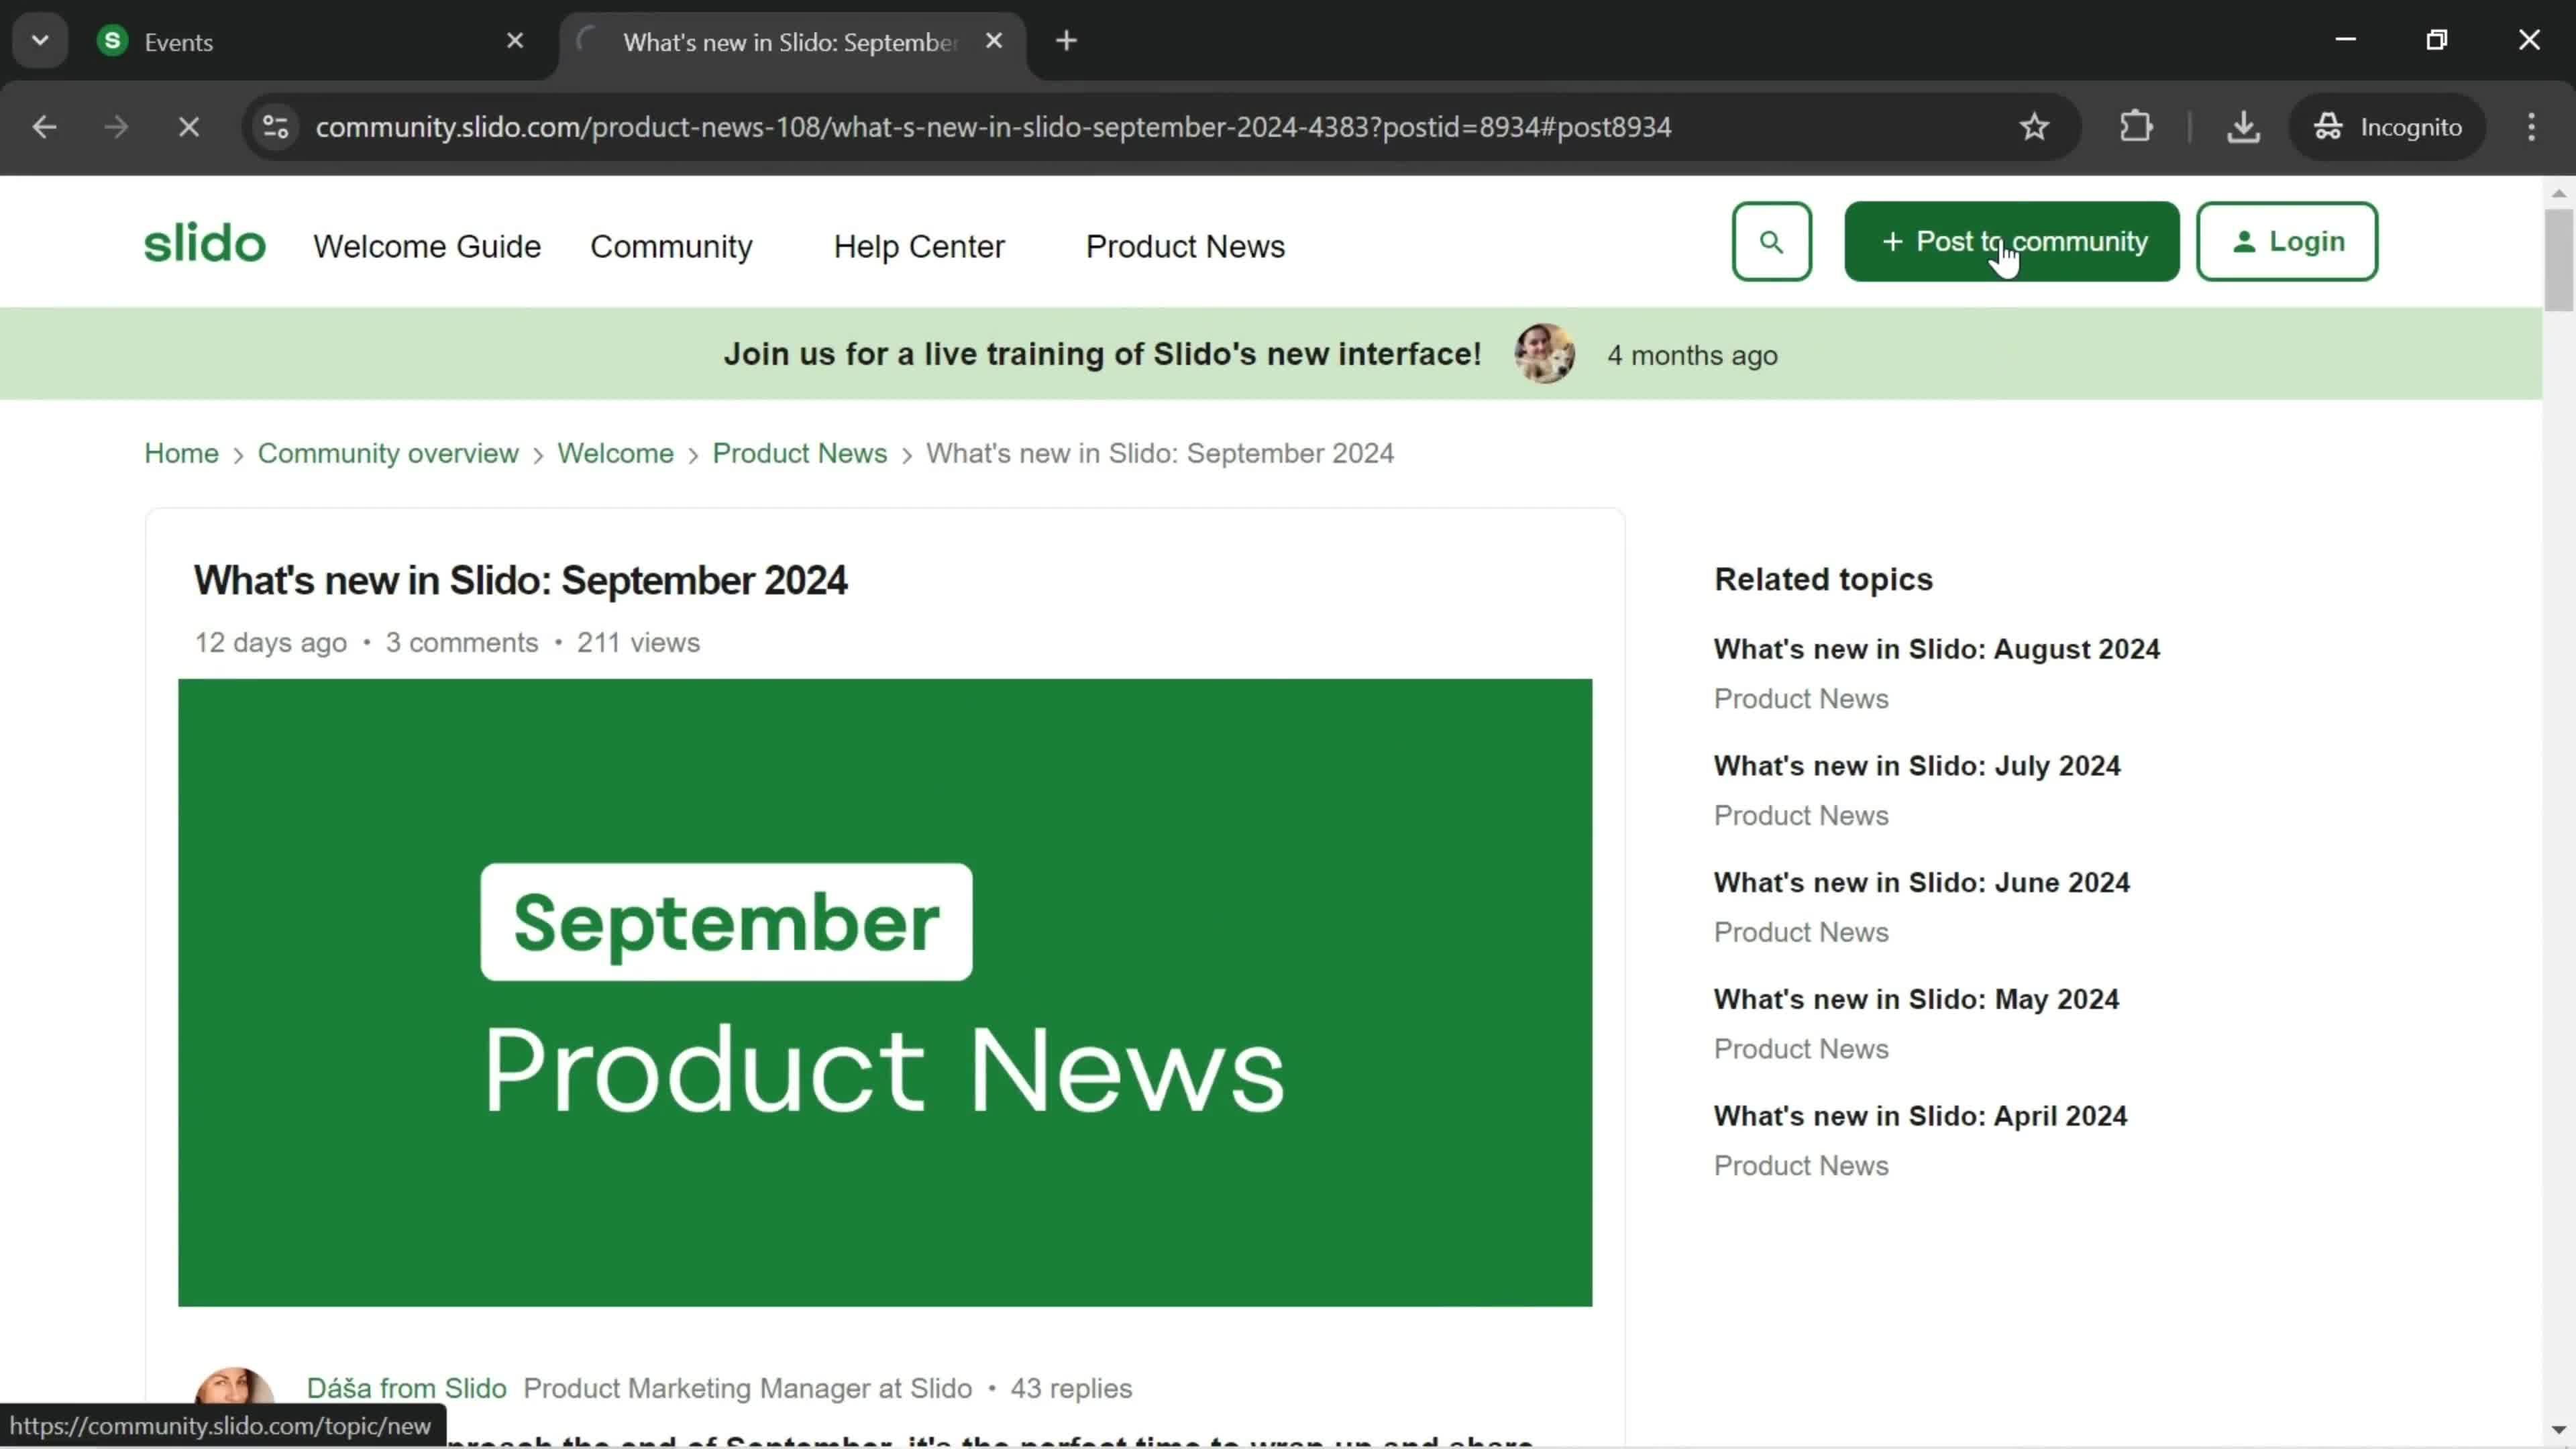Open the Help Center menu

pyautogui.click(x=919, y=246)
